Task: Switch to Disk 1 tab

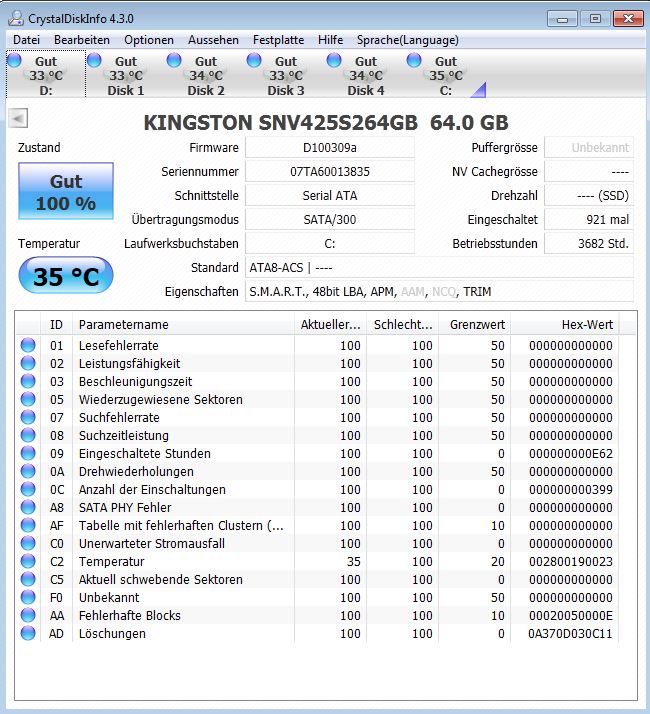Action: coord(126,75)
